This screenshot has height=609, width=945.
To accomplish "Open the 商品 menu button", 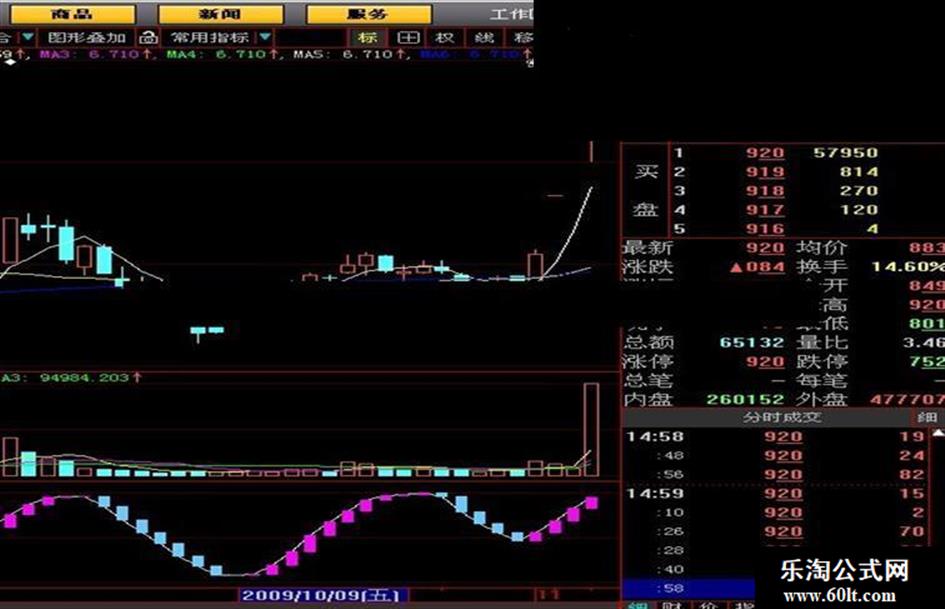I will coord(72,14).
